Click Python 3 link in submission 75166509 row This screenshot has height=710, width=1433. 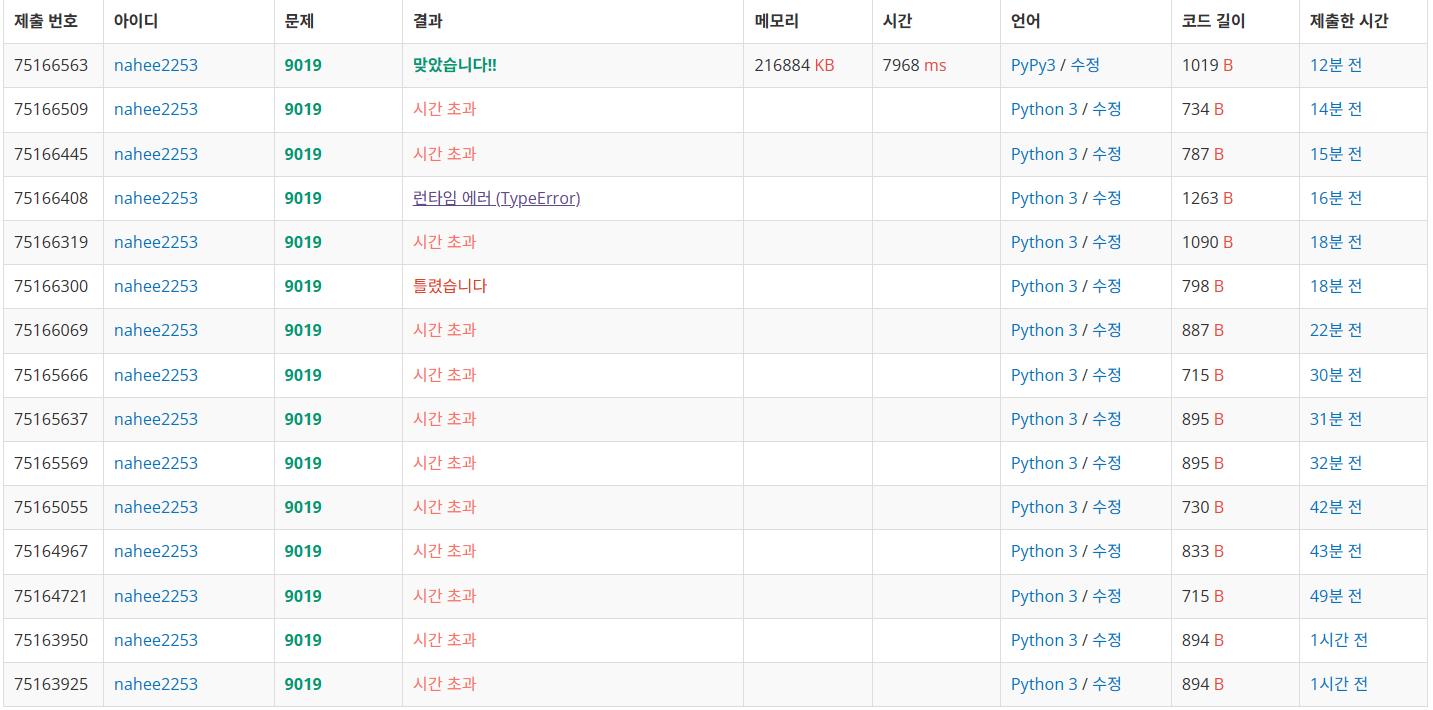click(x=1044, y=109)
